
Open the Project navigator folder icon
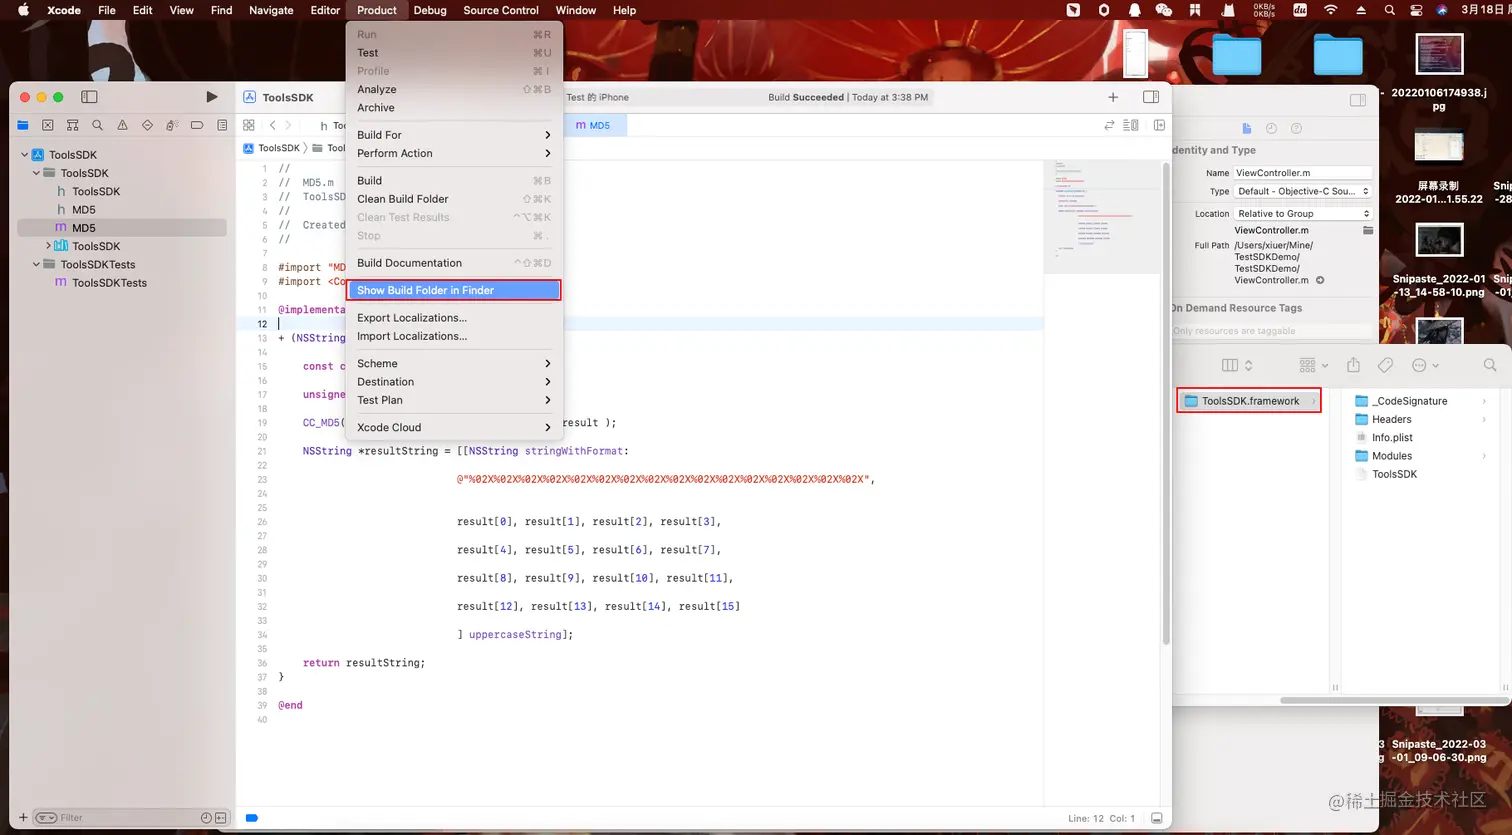click(x=23, y=125)
